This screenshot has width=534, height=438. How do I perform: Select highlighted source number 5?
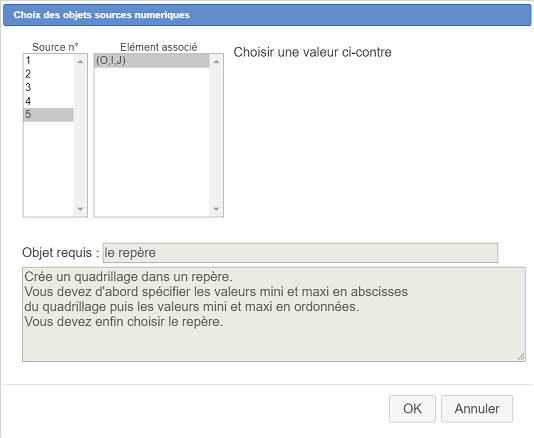click(x=48, y=114)
